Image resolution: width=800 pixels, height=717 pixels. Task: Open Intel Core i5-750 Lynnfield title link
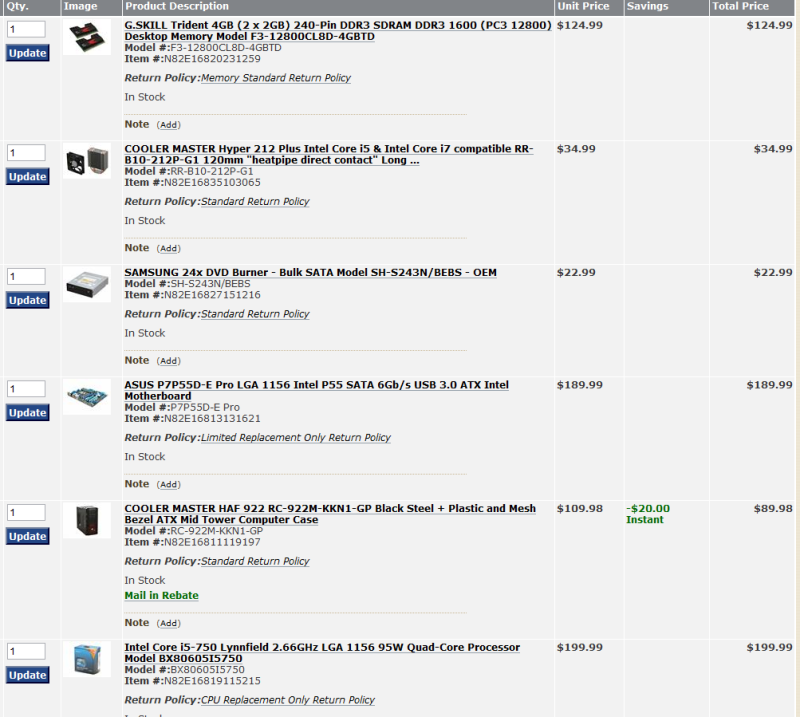point(322,653)
